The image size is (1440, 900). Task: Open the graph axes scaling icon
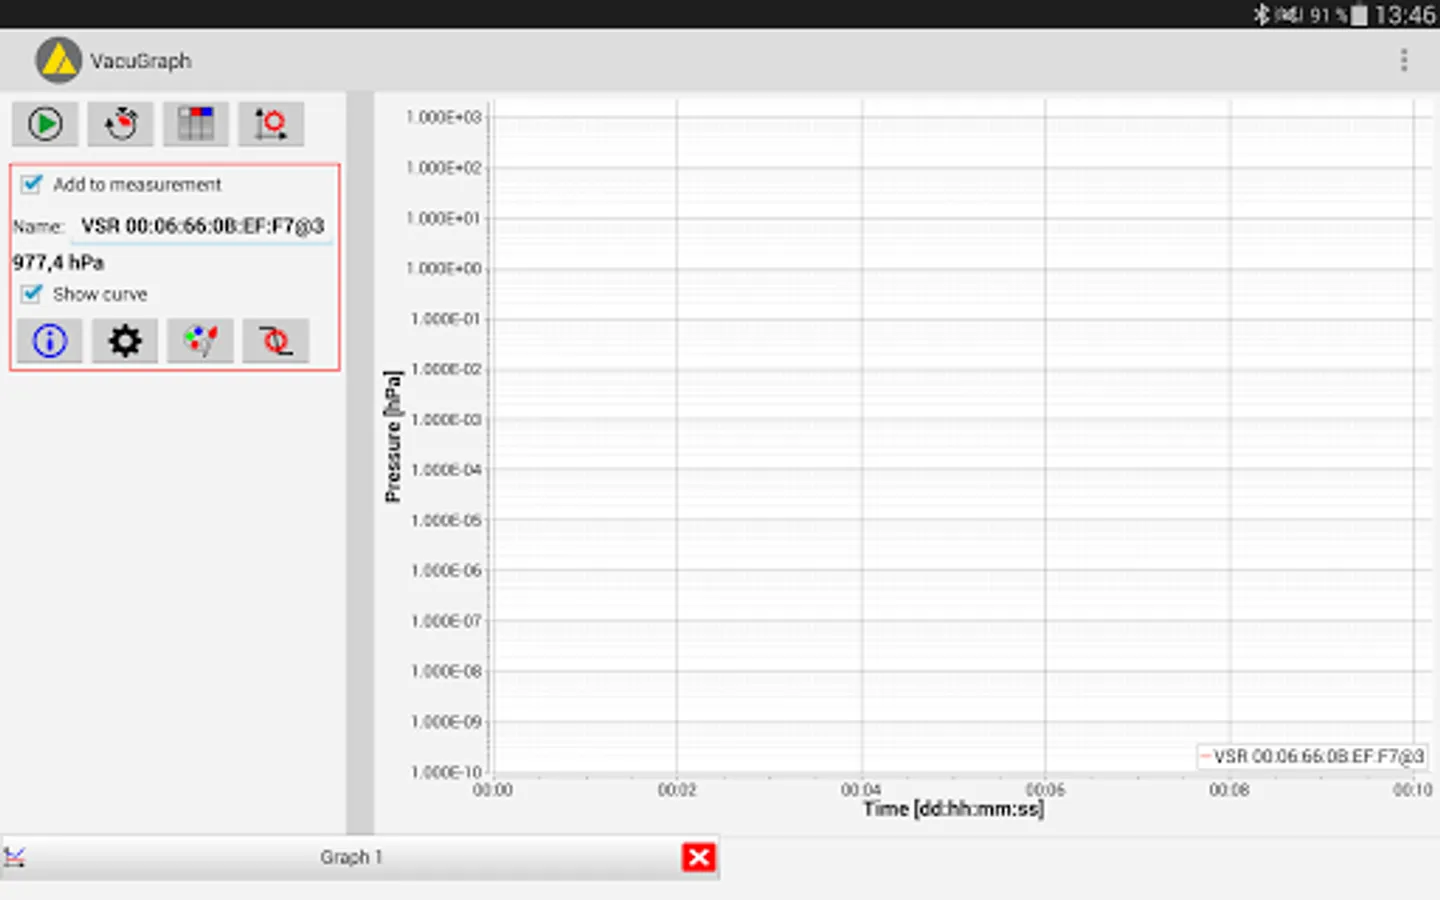click(271, 123)
